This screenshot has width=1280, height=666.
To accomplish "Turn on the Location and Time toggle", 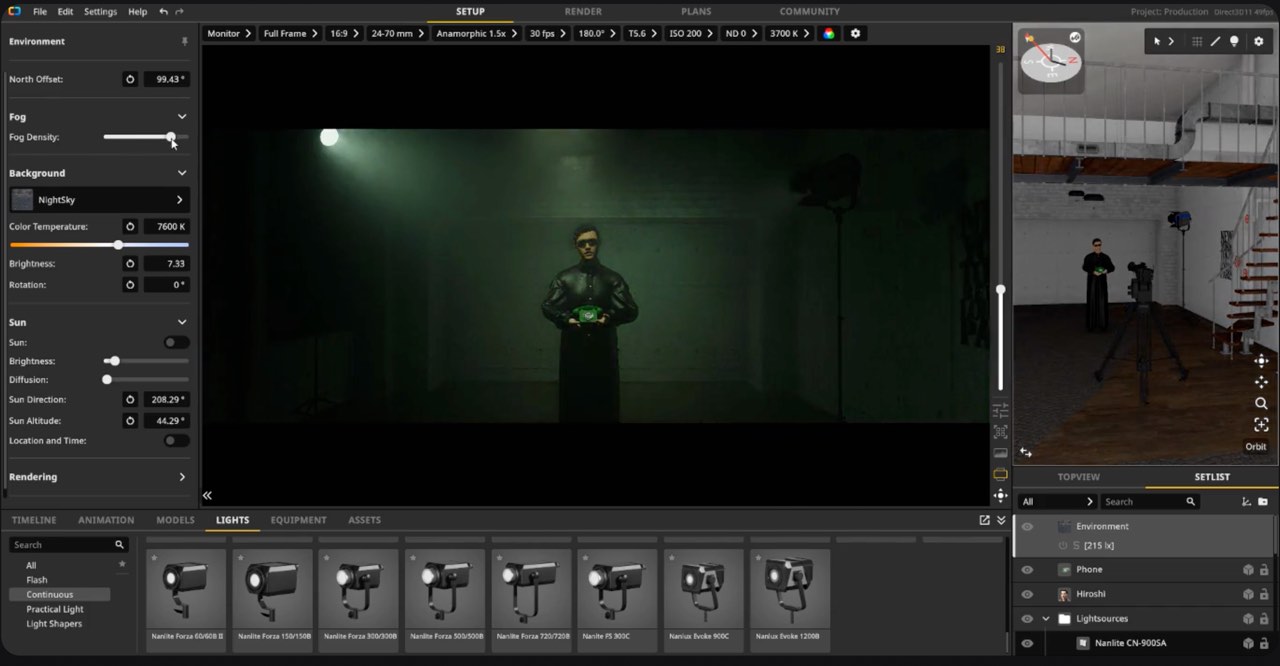I will [x=176, y=441].
